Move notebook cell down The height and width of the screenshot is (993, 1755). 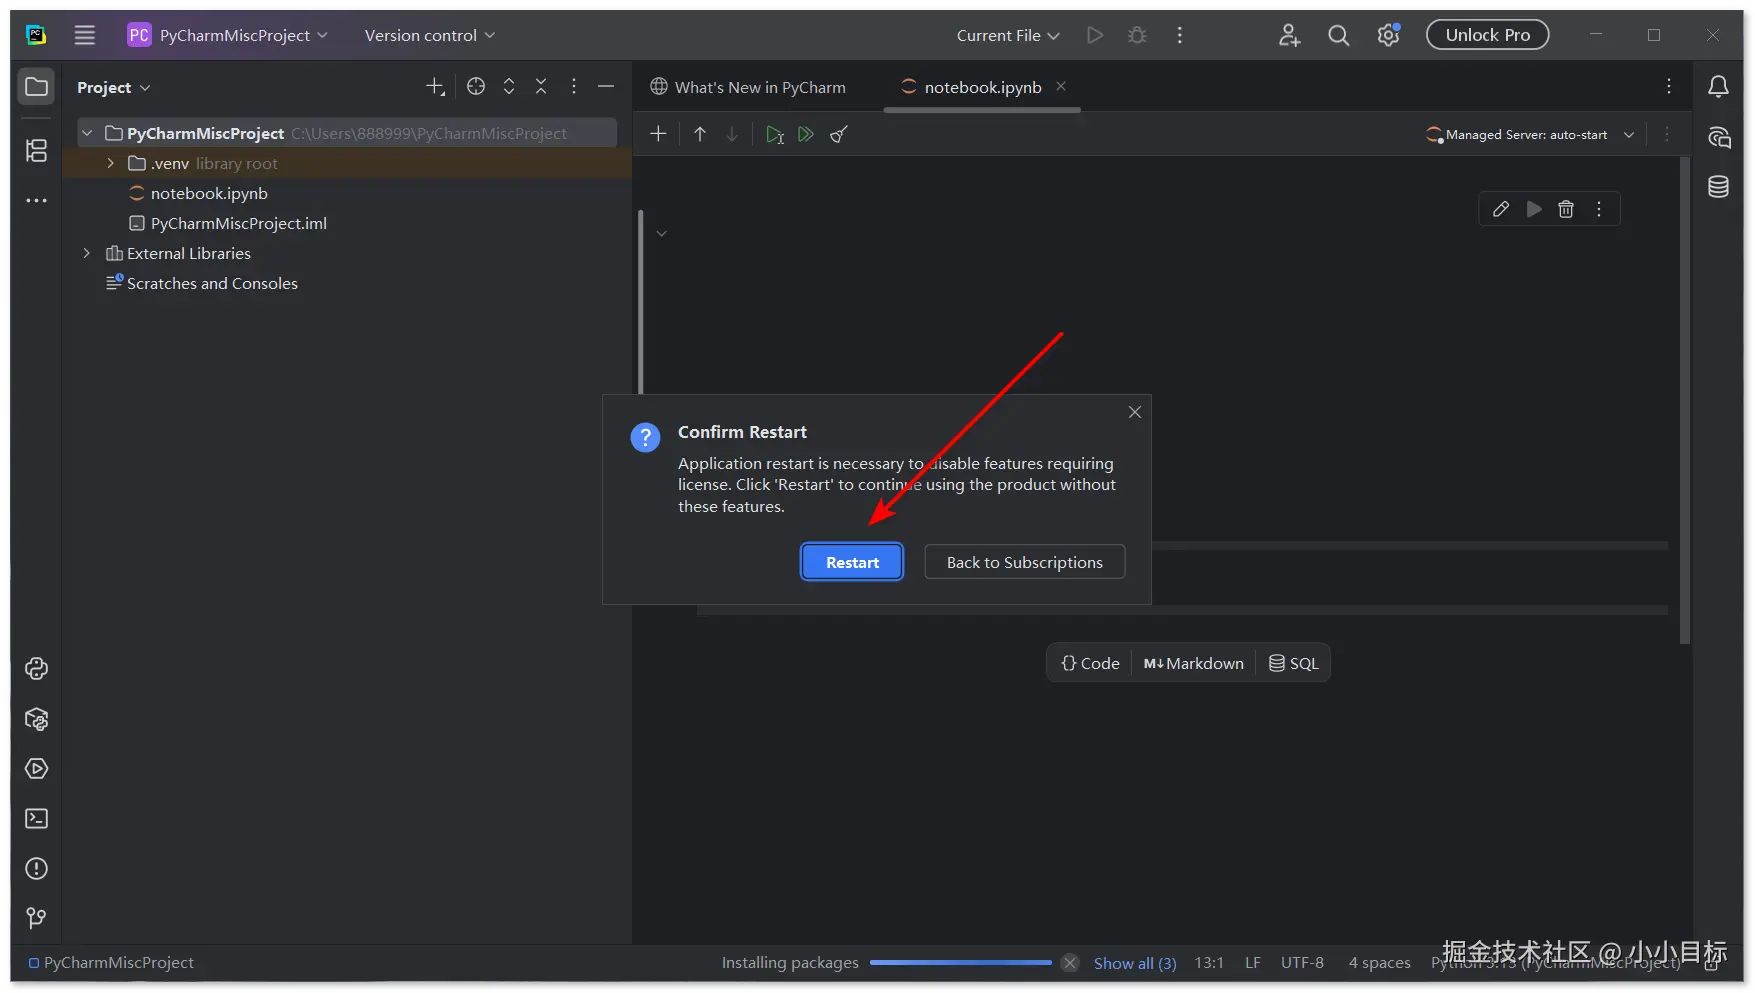(732, 134)
